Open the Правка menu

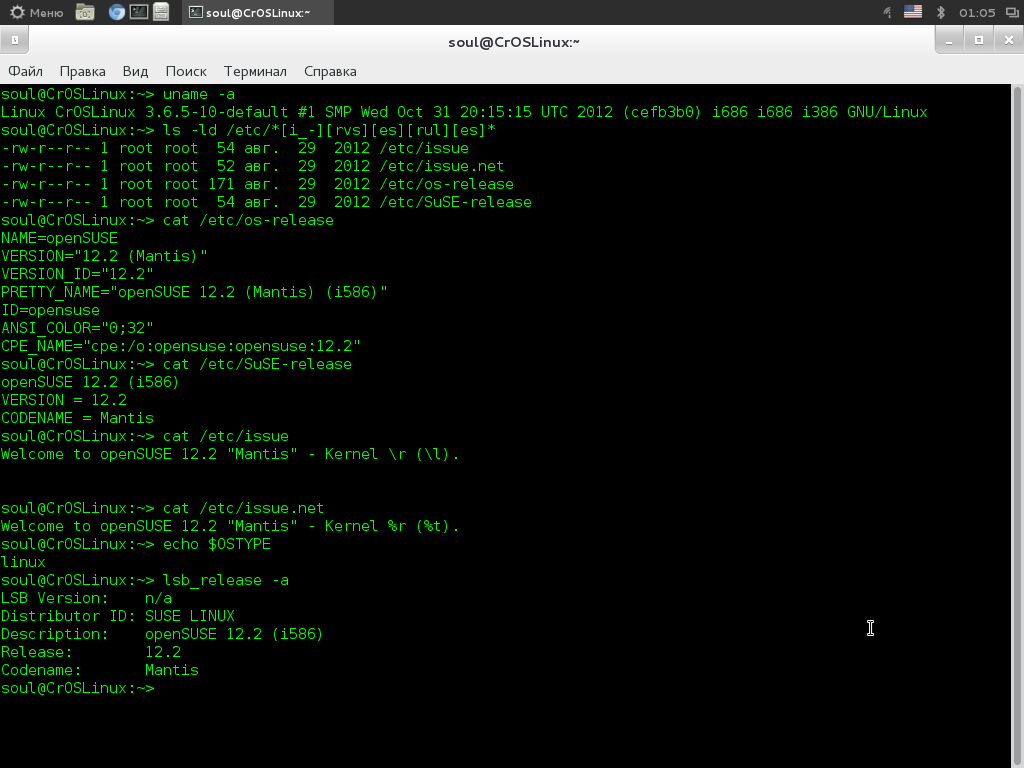(x=82, y=71)
